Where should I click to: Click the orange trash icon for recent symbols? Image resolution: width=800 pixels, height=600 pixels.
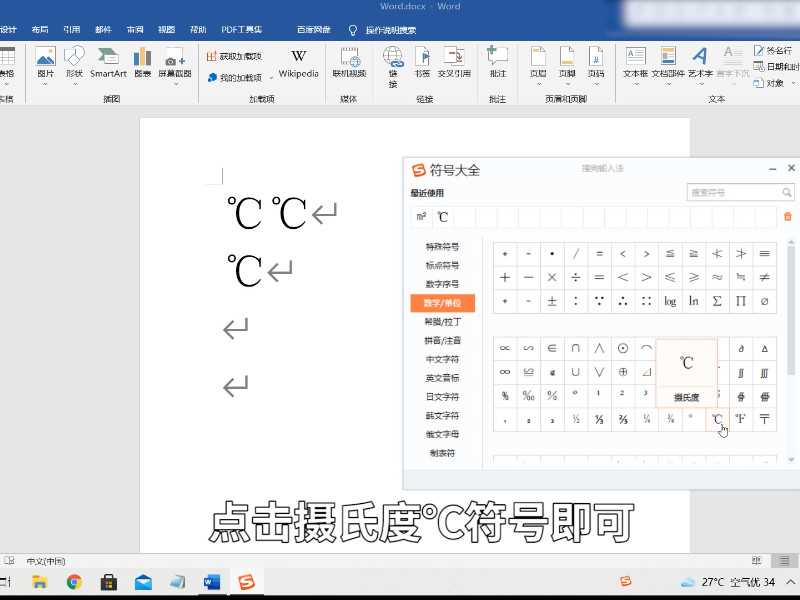coord(788,216)
